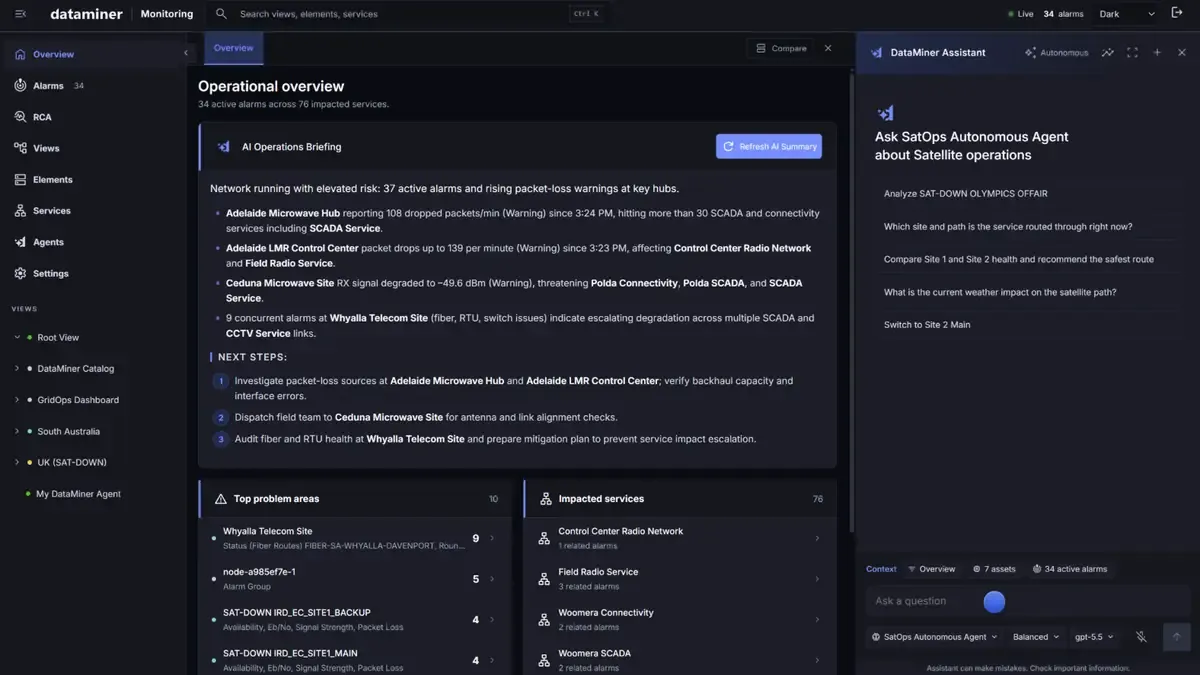Open the node-a985ef7e-1 alarm group chevron
Viewport: 1200px width, 675px height.
492,579
